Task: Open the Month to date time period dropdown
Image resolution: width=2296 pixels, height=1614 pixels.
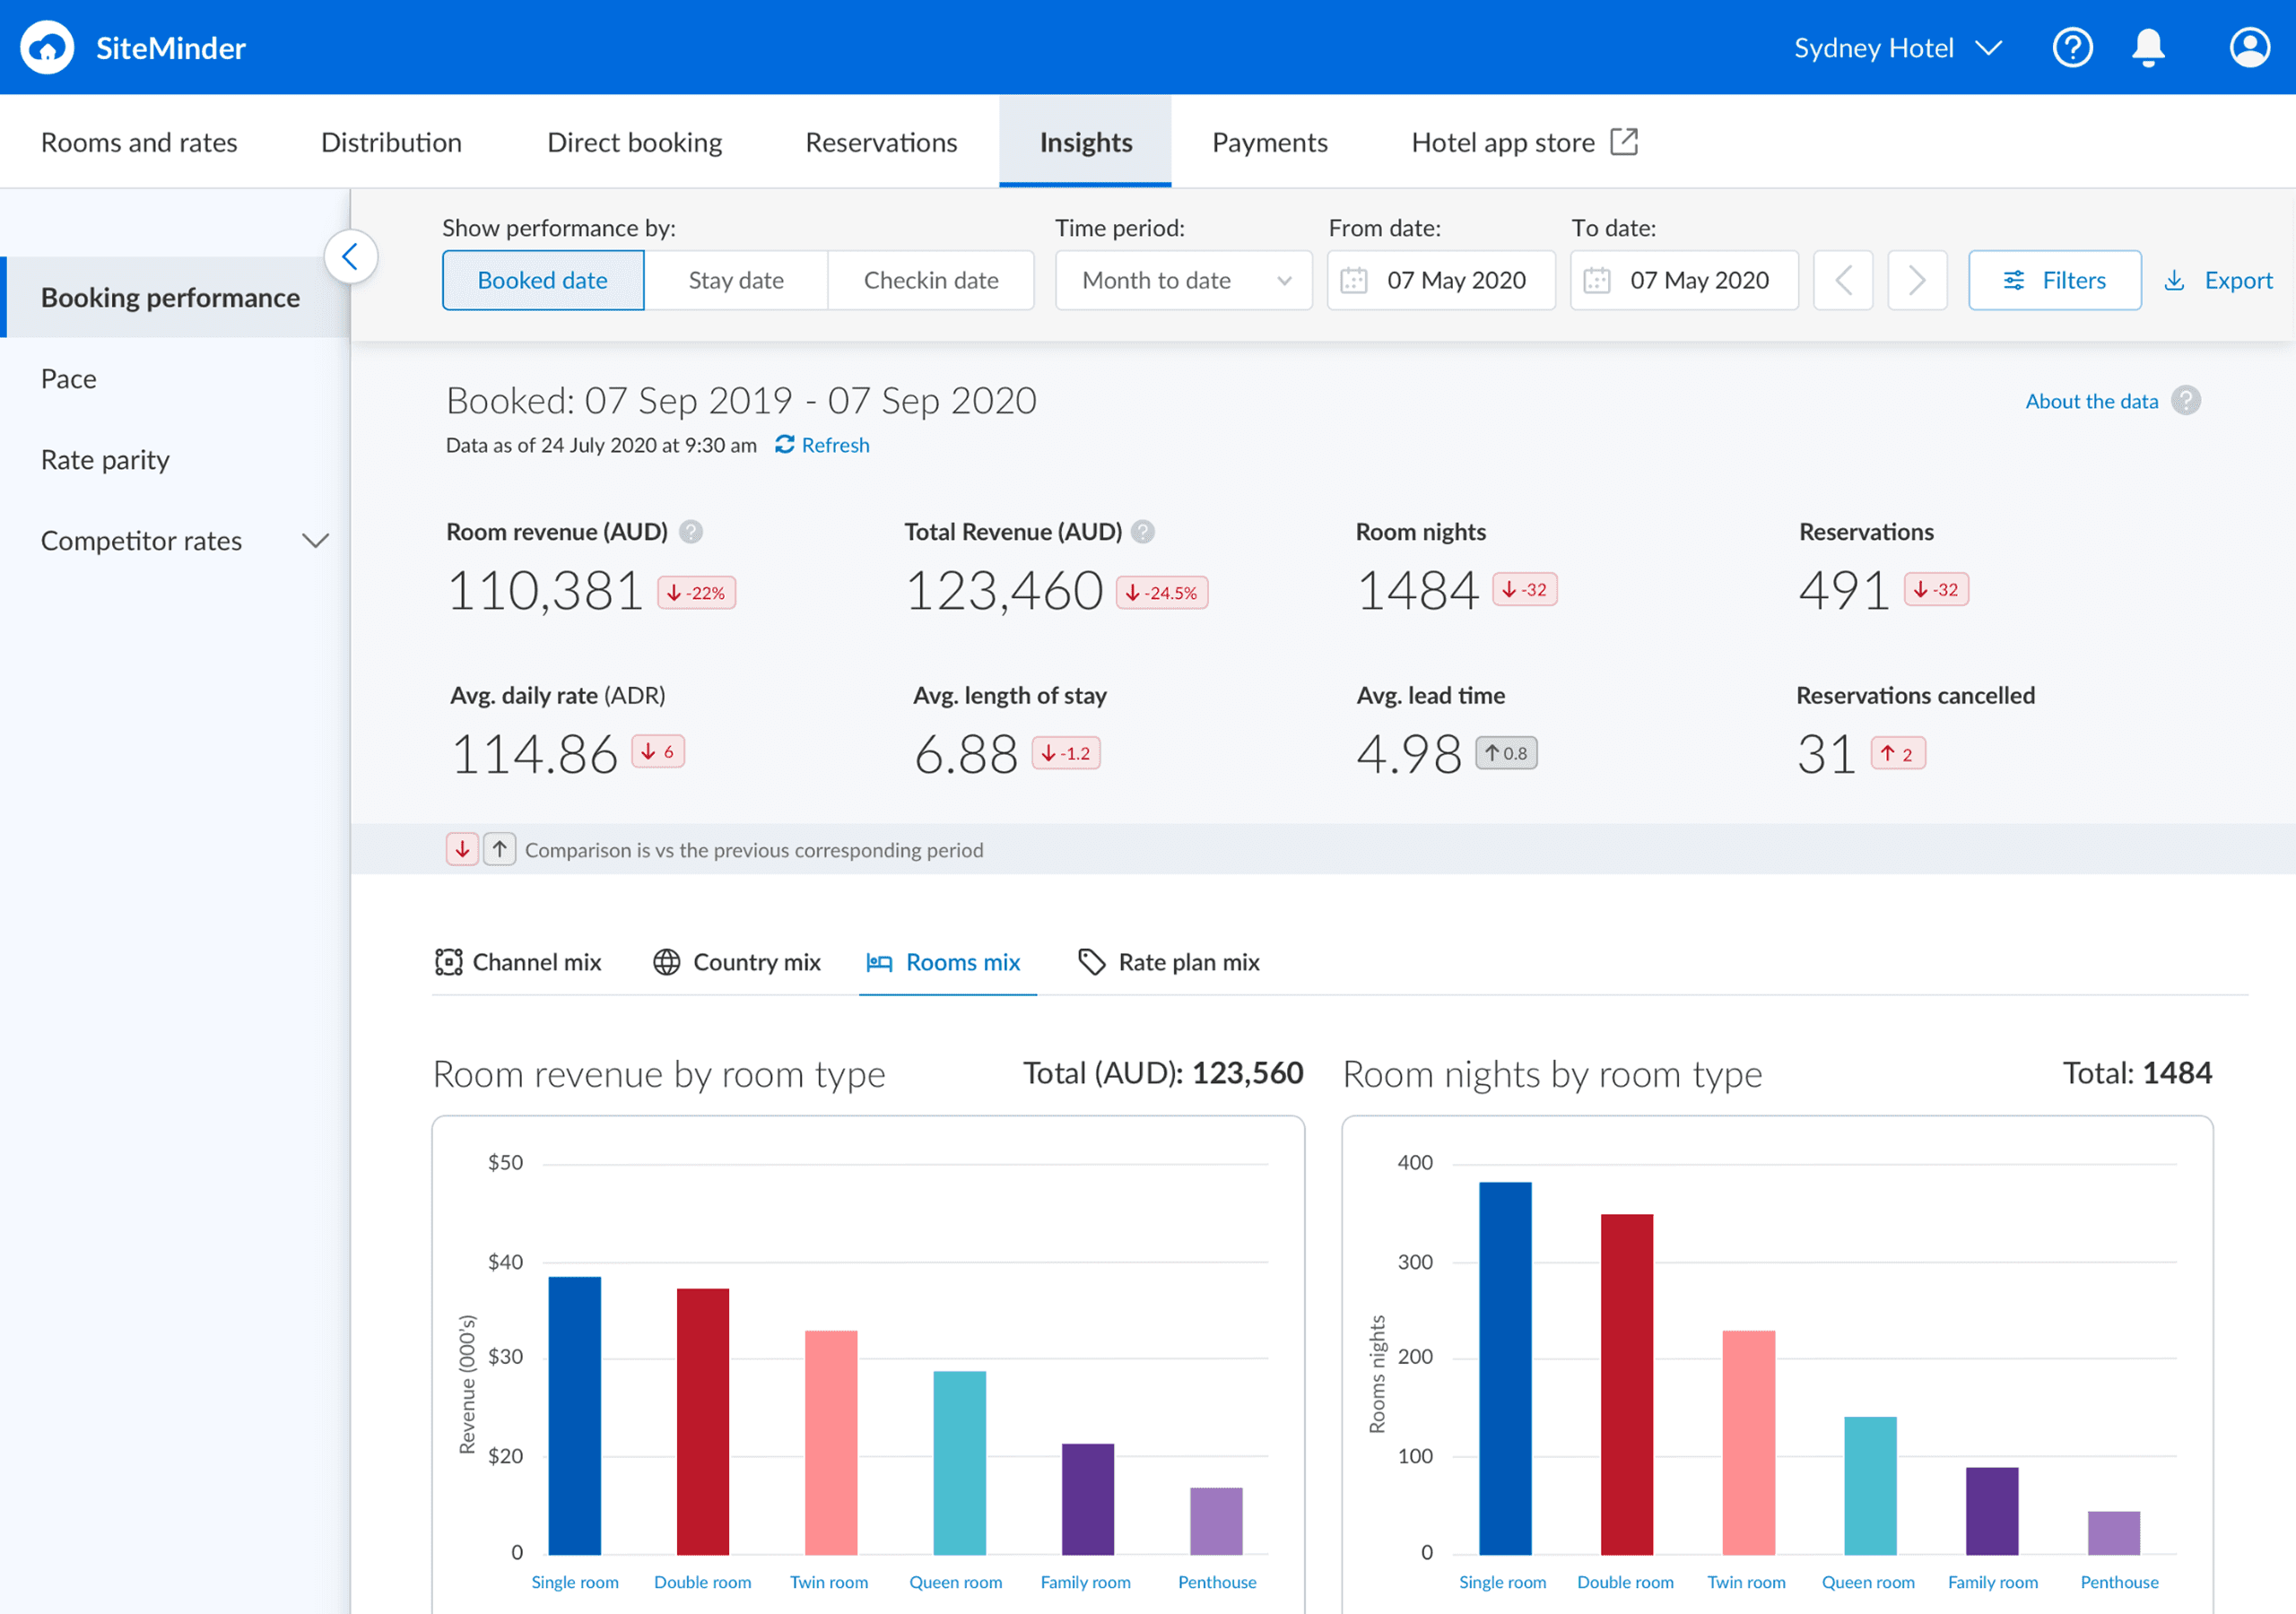Action: tap(1183, 280)
